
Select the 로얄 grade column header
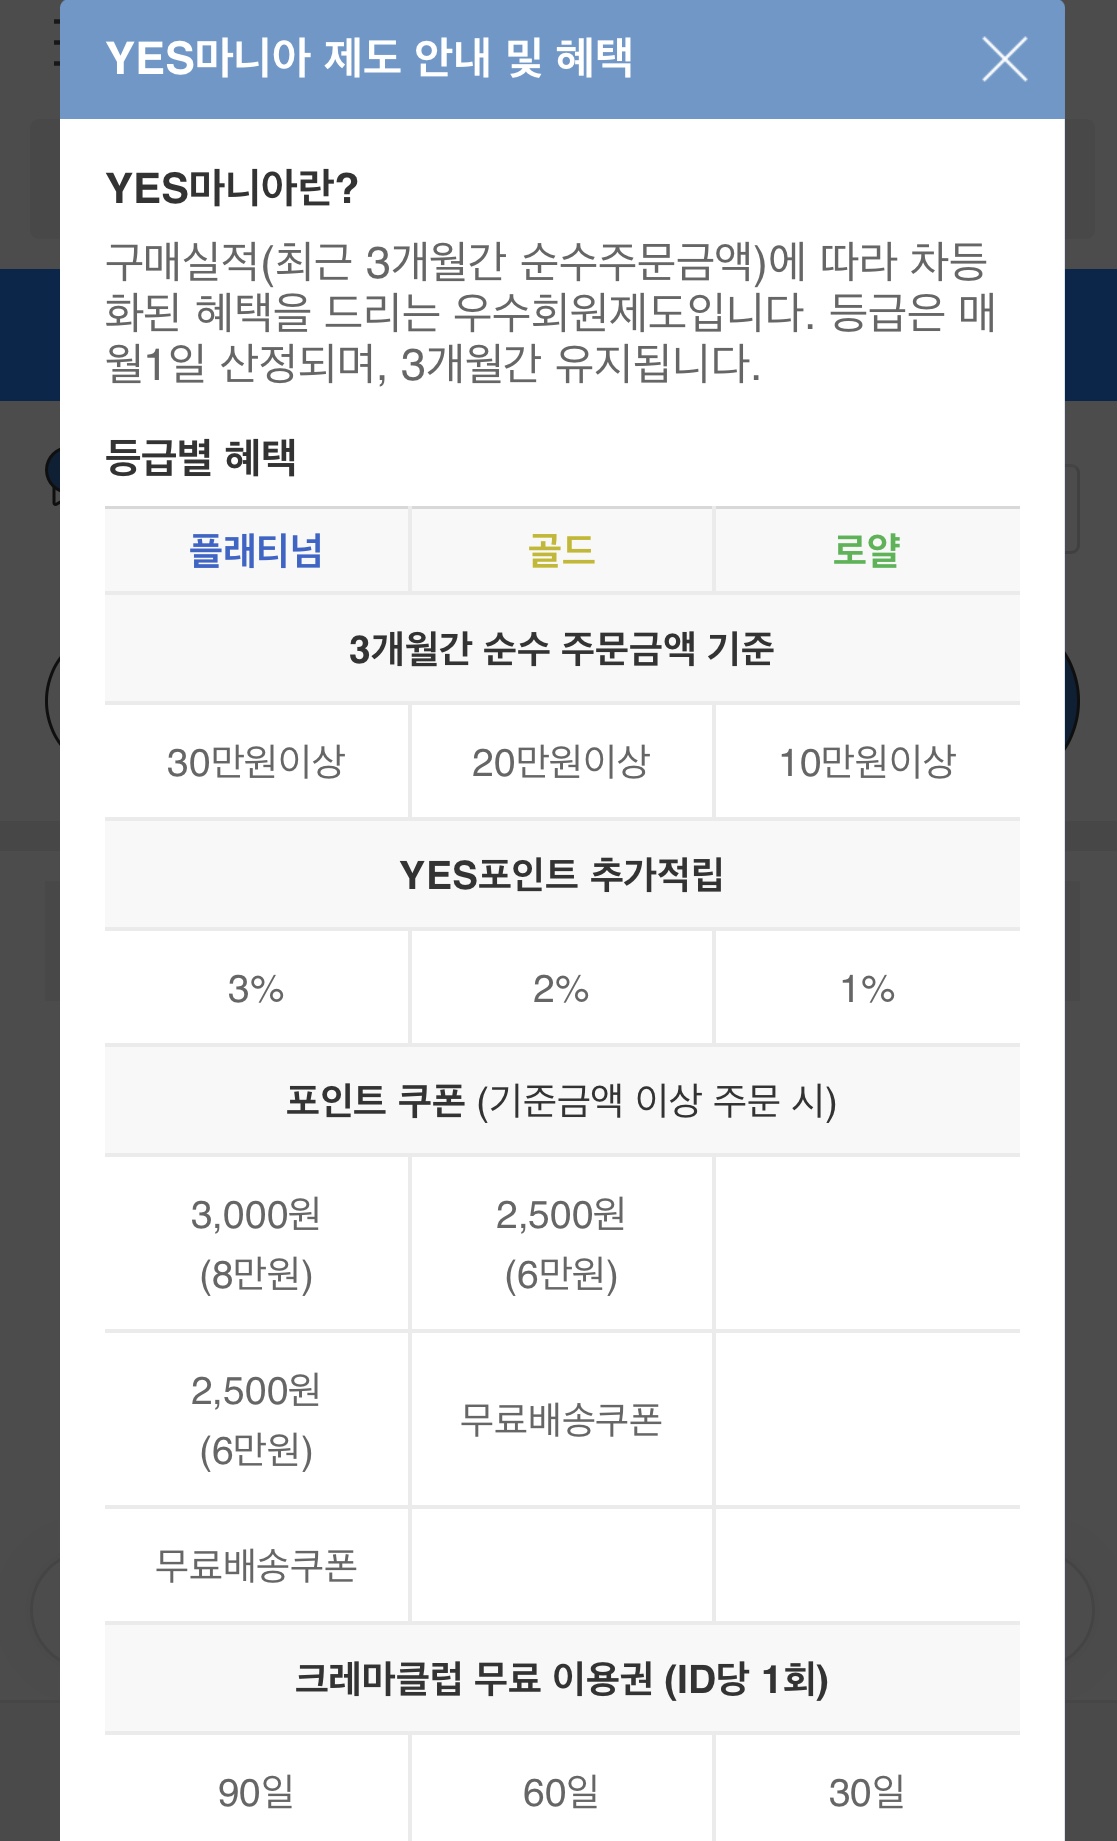(867, 551)
